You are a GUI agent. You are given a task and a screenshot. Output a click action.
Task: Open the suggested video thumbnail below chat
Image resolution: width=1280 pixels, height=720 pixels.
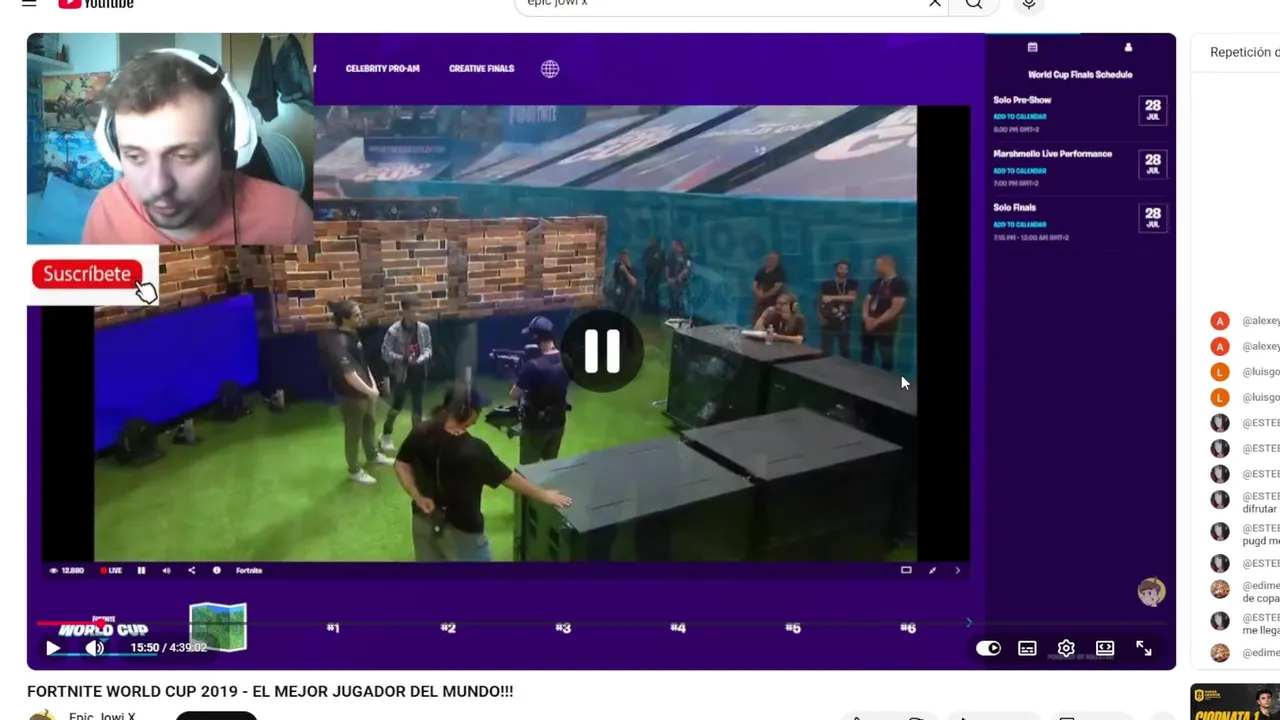1235,702
